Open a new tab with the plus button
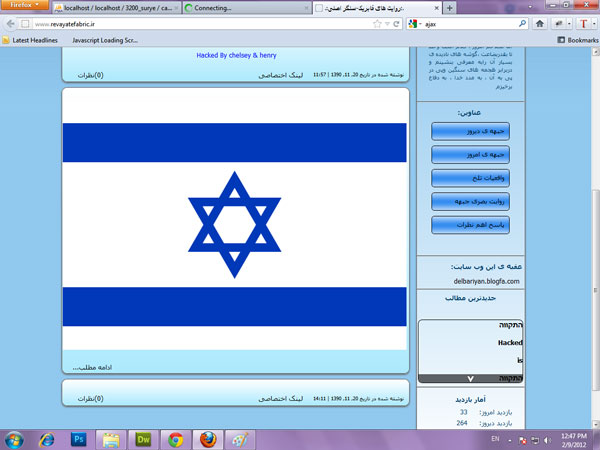This screenshot has width=600, height=450. click(x=450, y=8)
